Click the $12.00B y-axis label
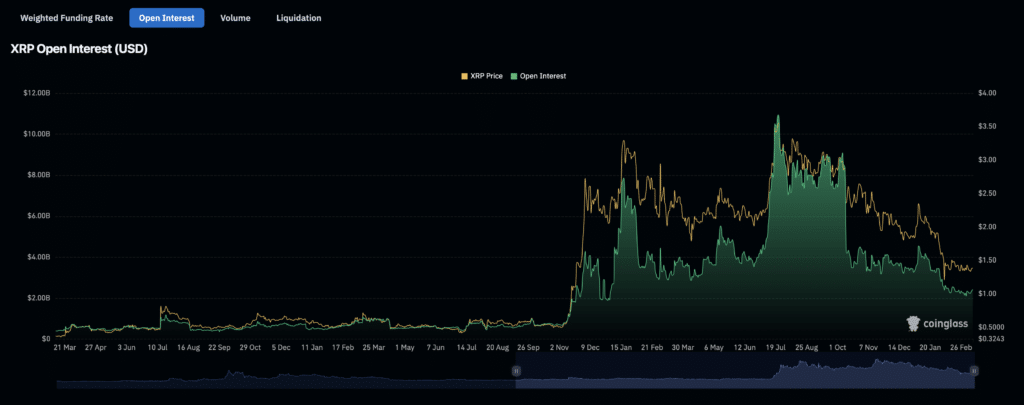The image size is (1024, 405). (37, 93)
